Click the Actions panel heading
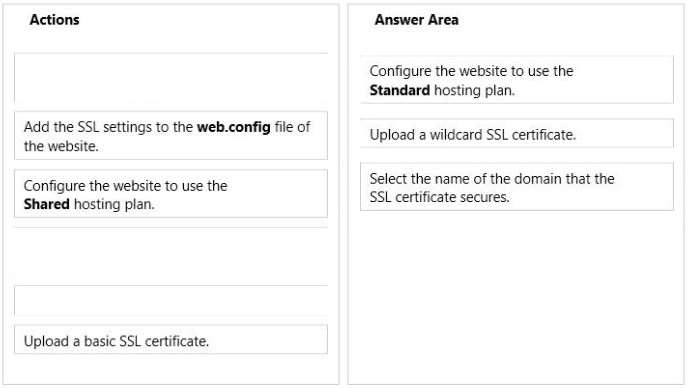 point(54,20)
